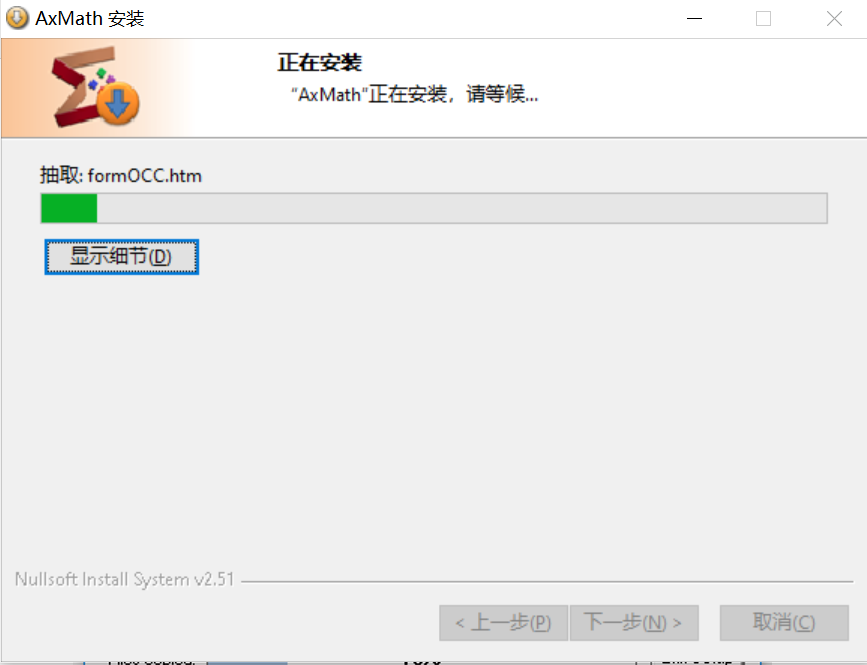Screen dimensions: 867x665
Task: Click the AxMath 安装 window title text
Action: (90, 18)
